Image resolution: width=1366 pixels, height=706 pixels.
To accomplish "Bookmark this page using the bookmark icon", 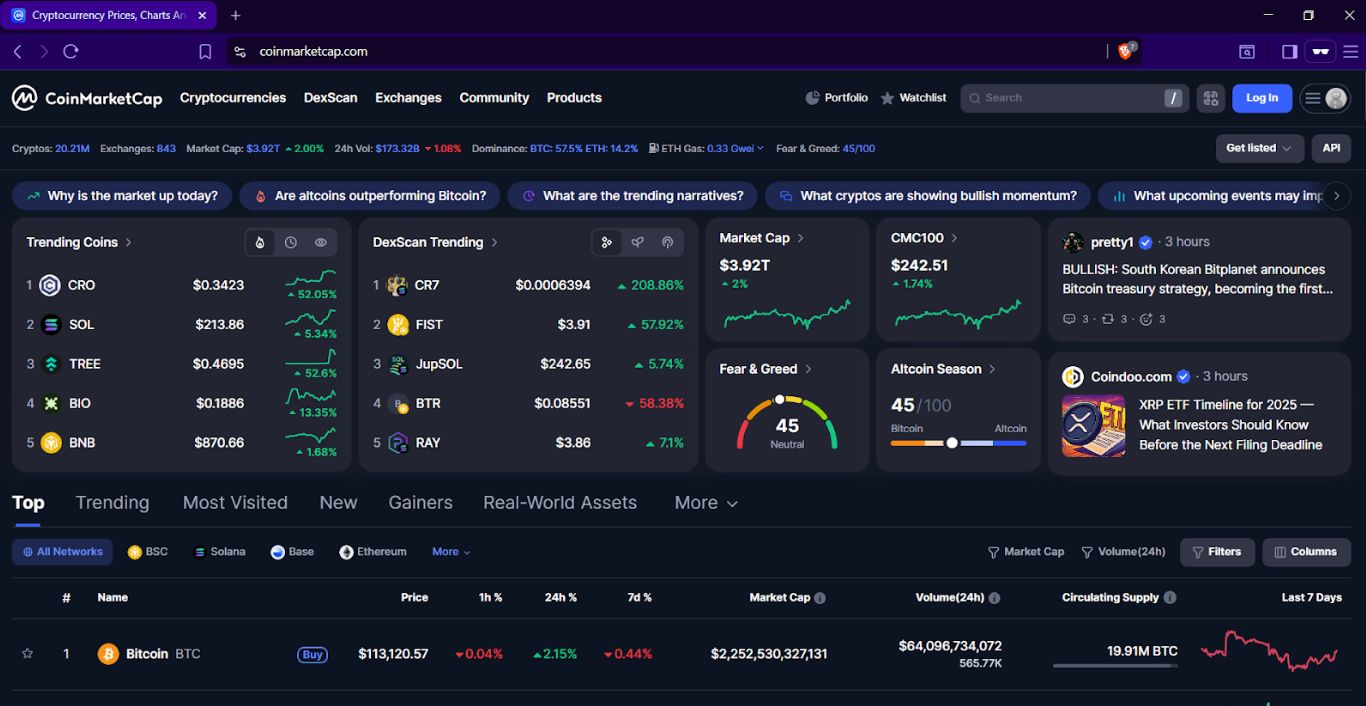I will pos(205,51).
